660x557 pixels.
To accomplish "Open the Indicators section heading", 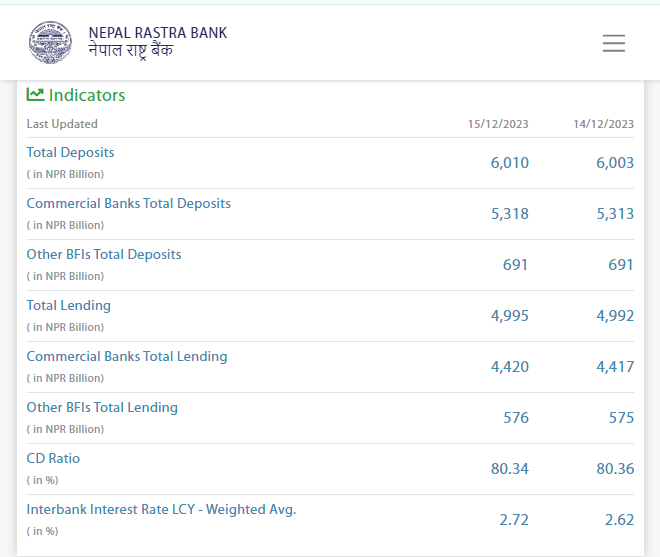I will click(87, 95).
